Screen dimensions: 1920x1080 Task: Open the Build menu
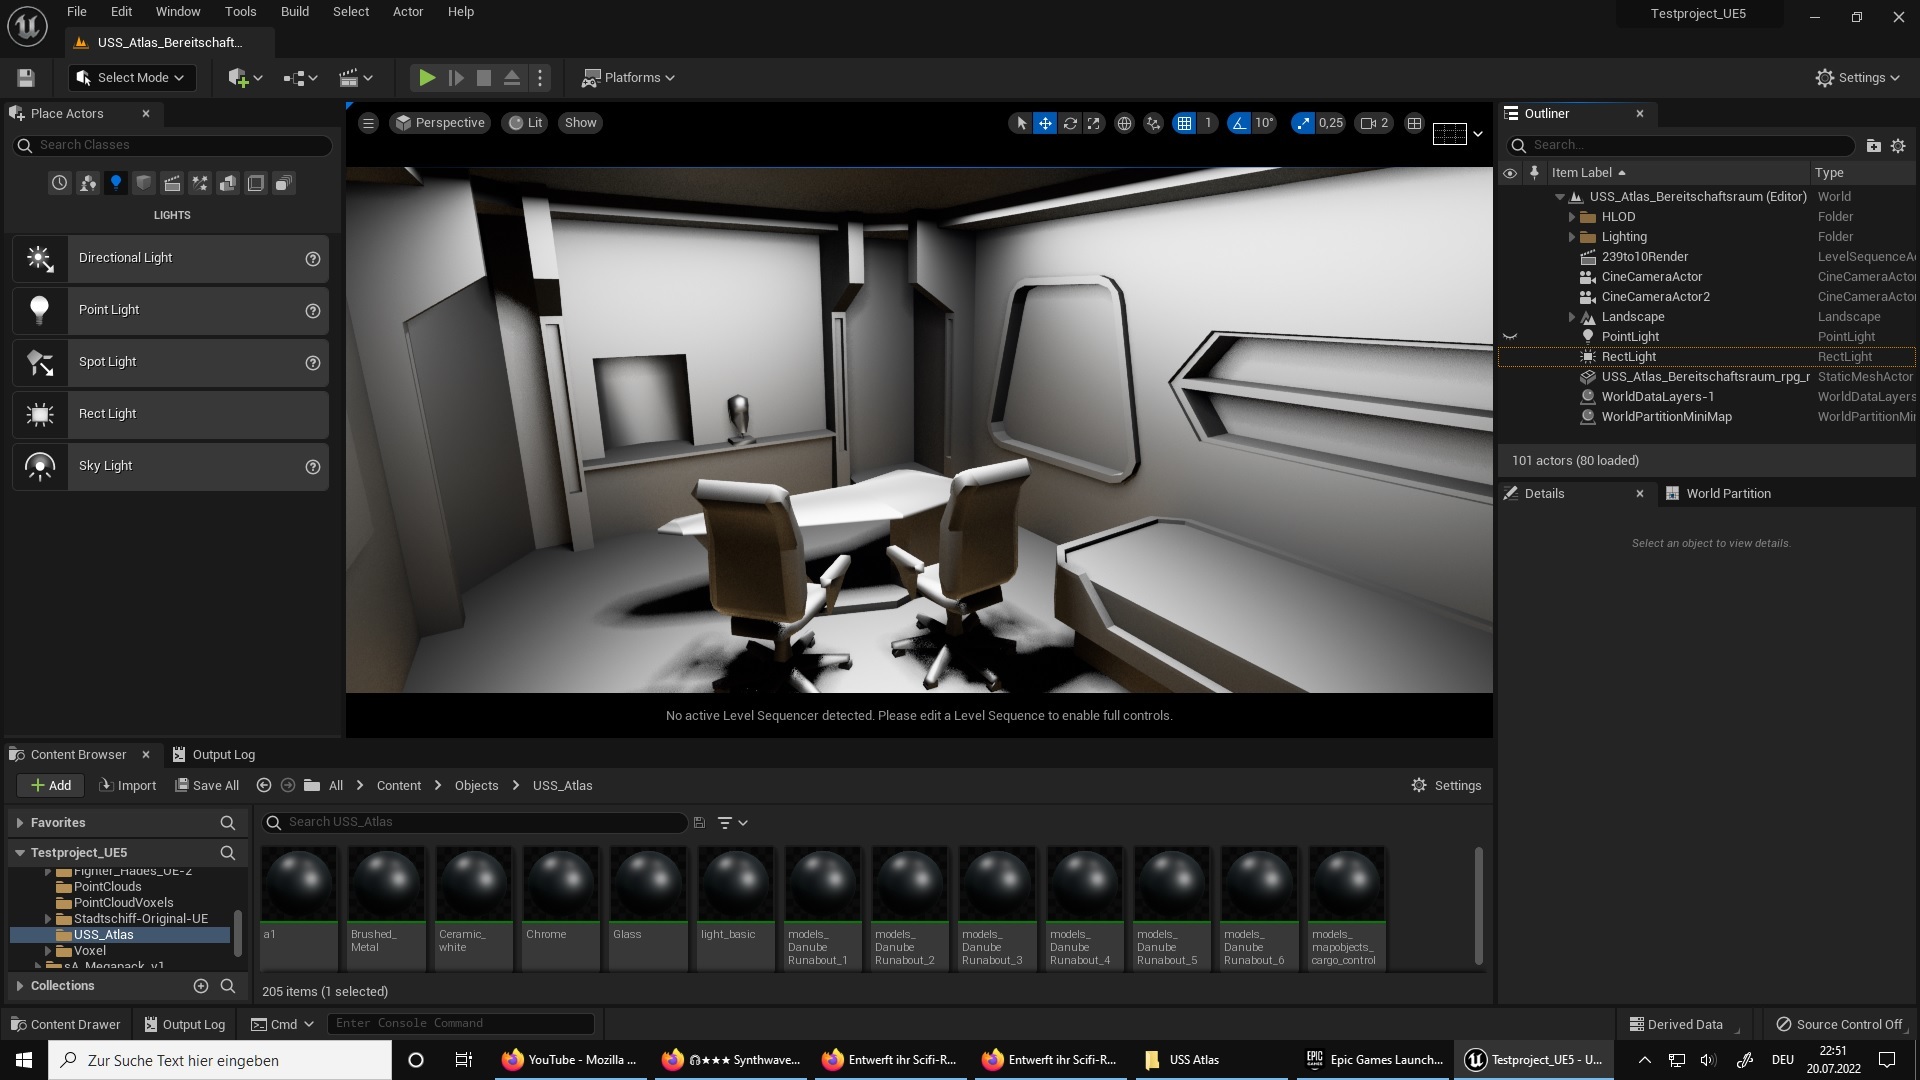tap(293, 12)
